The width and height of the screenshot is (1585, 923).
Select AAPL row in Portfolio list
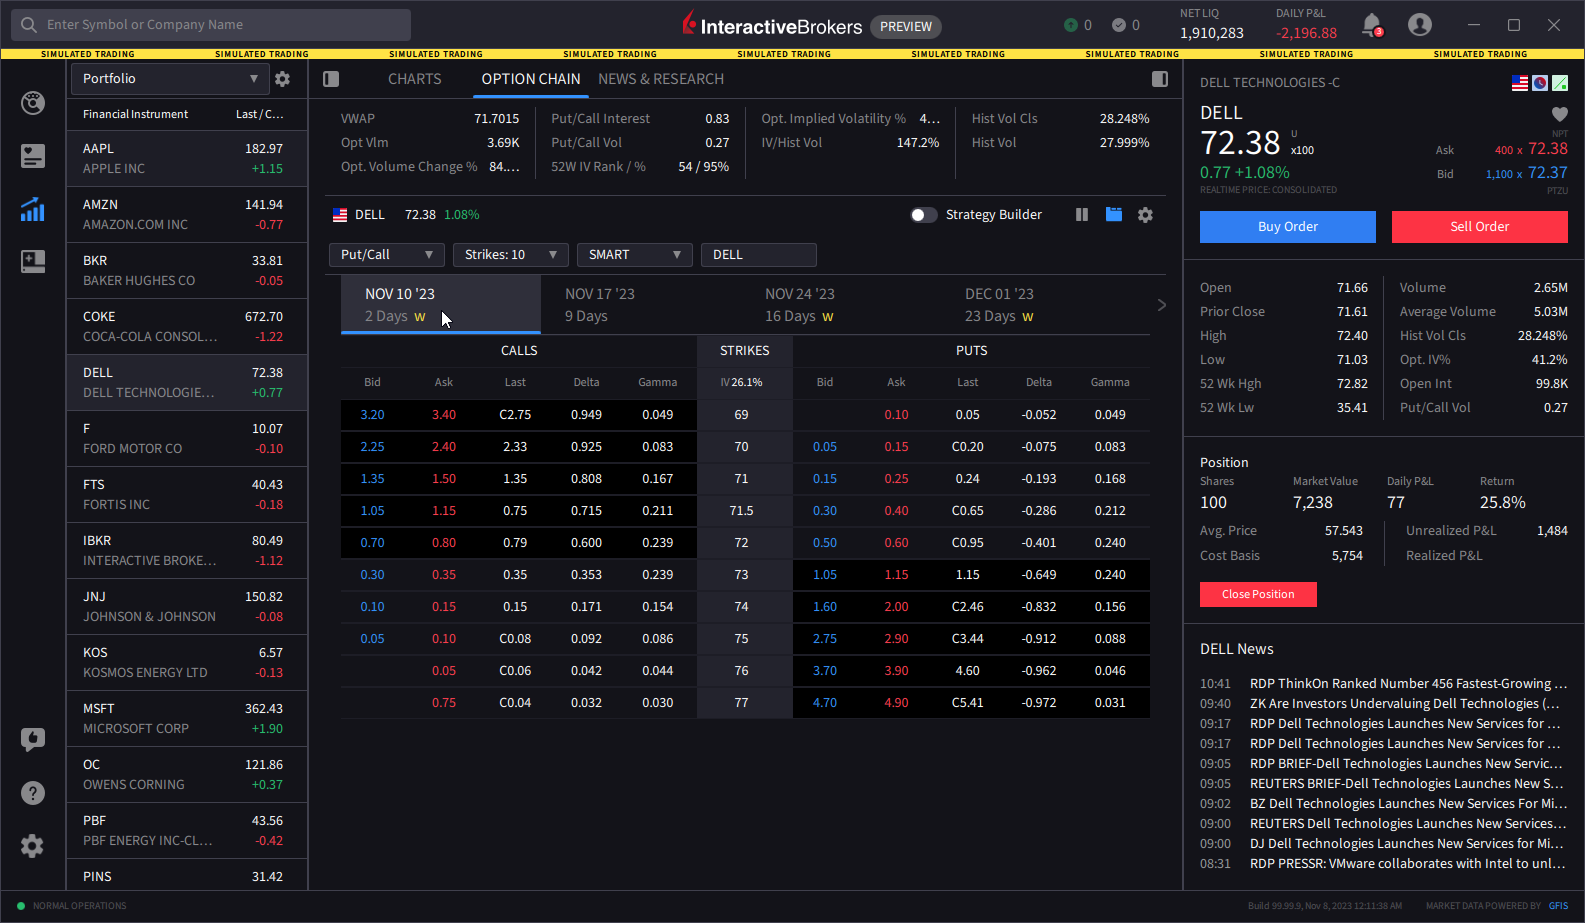(x=187, y=159)
